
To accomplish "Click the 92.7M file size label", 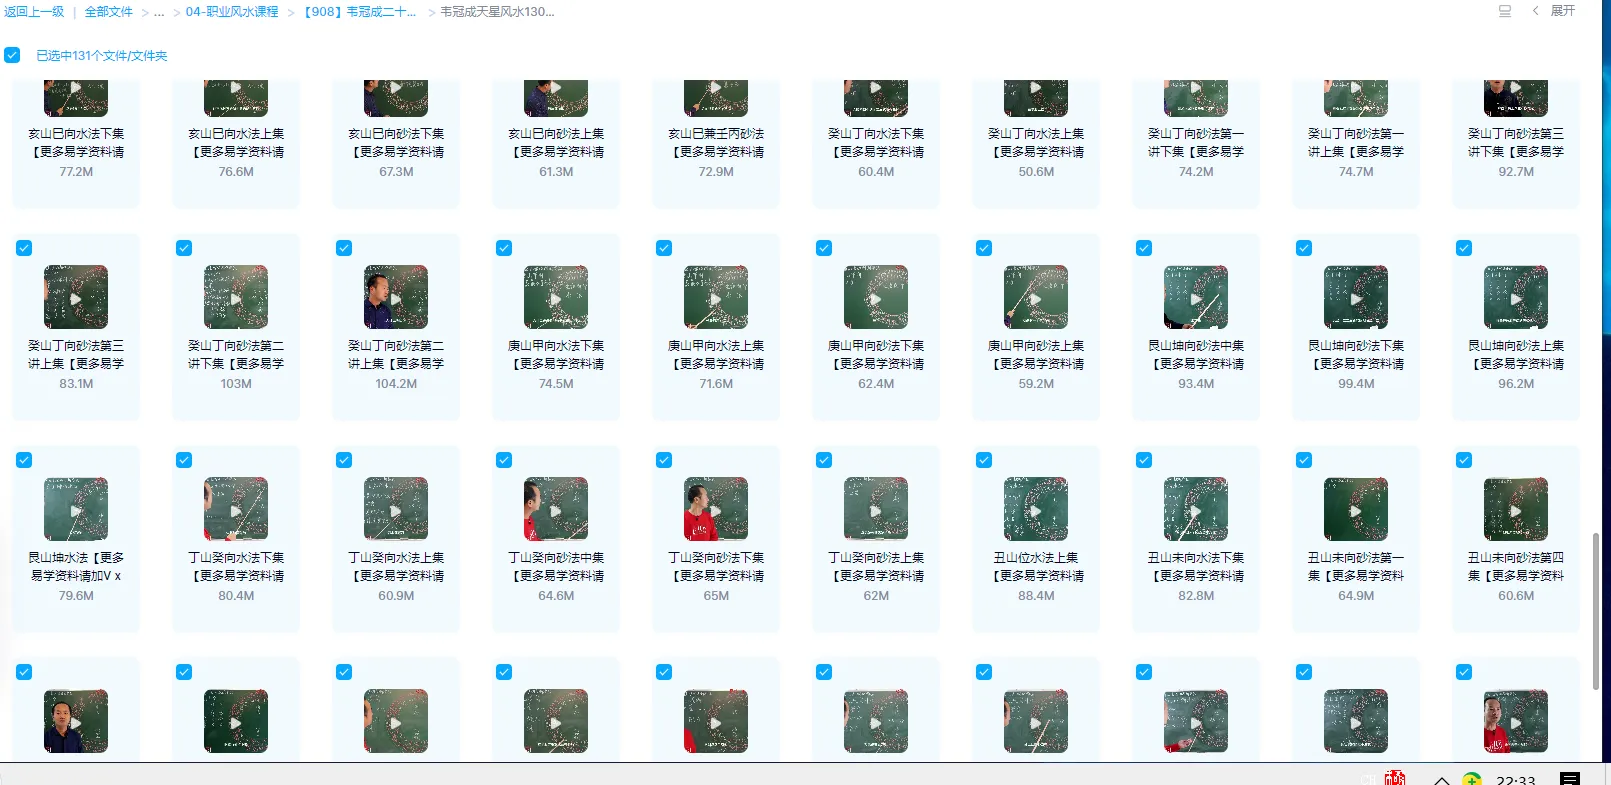I will click(x=1516, y=172).
